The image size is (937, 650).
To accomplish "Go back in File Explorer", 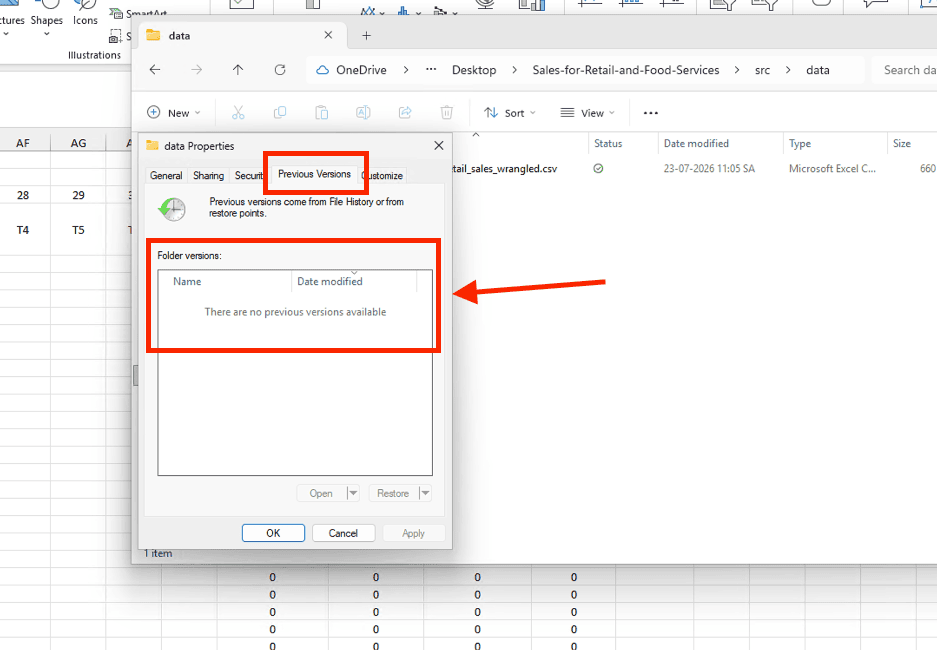I will click(x=155, y=70).
